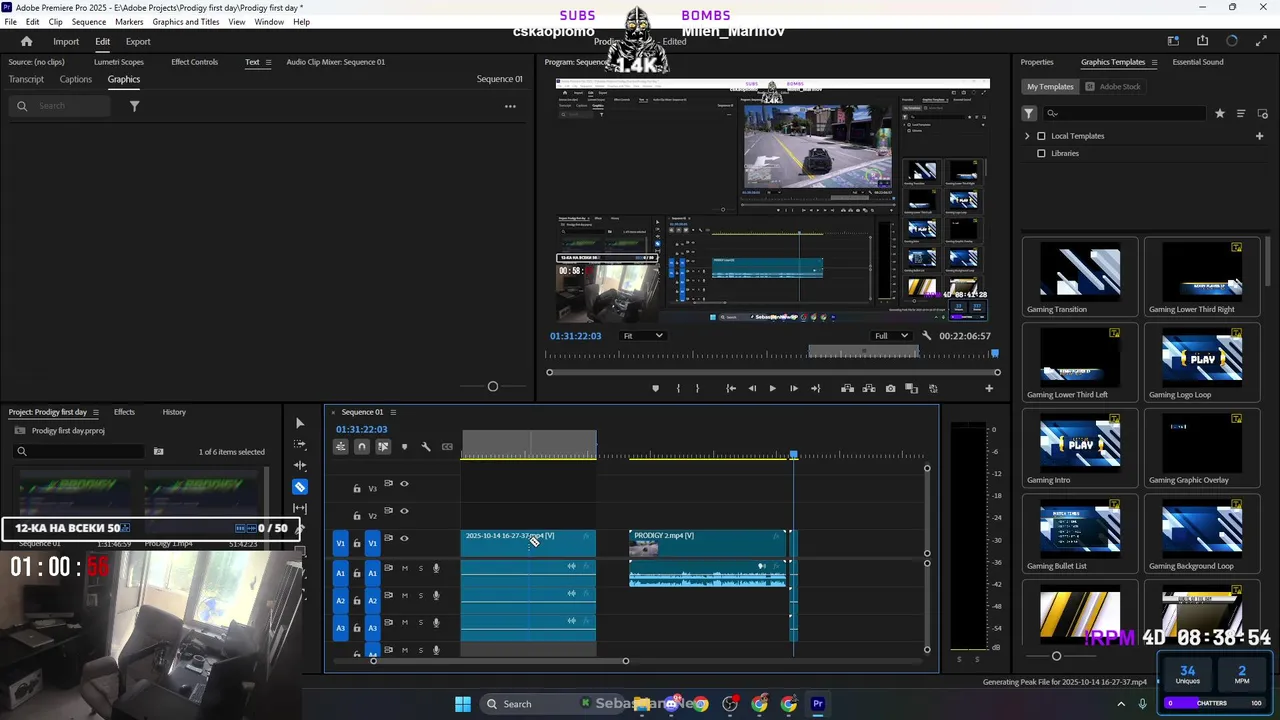Add new template folder plus button
Image resolution: width=1280 pixels, height=720 pixels.
point(1259,136)
